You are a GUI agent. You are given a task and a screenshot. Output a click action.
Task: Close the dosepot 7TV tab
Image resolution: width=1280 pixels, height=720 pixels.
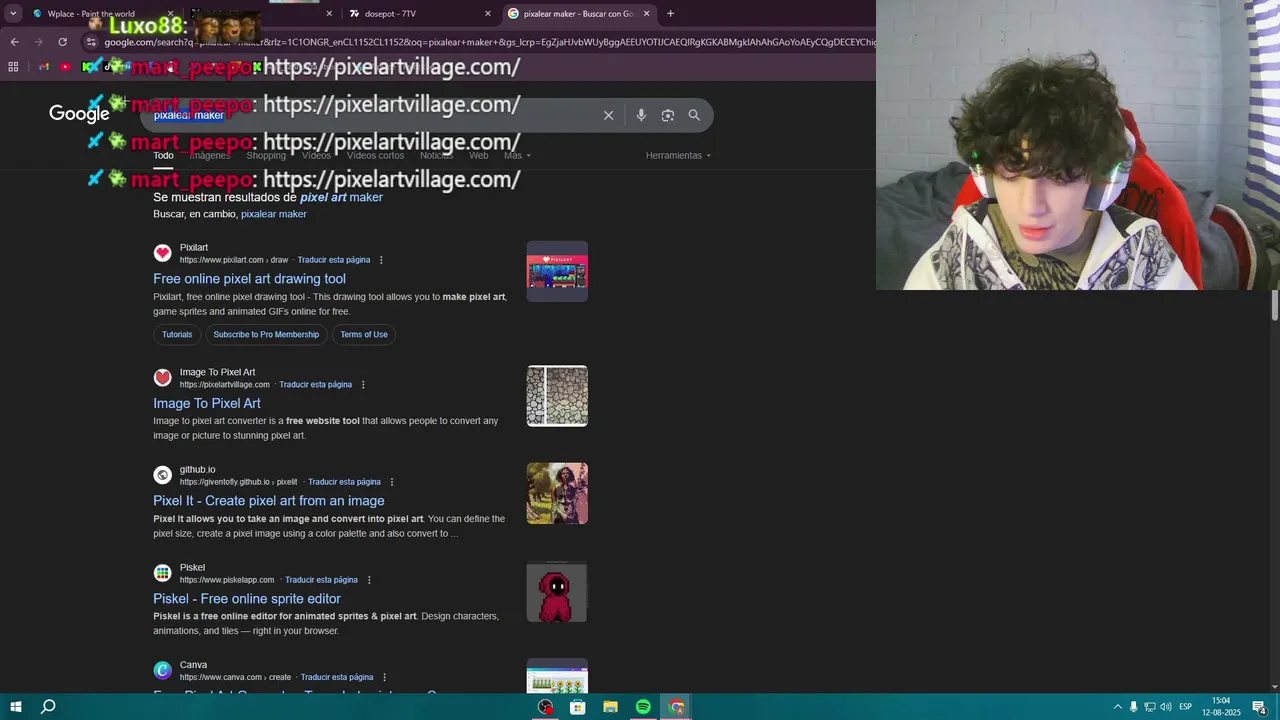488,14
